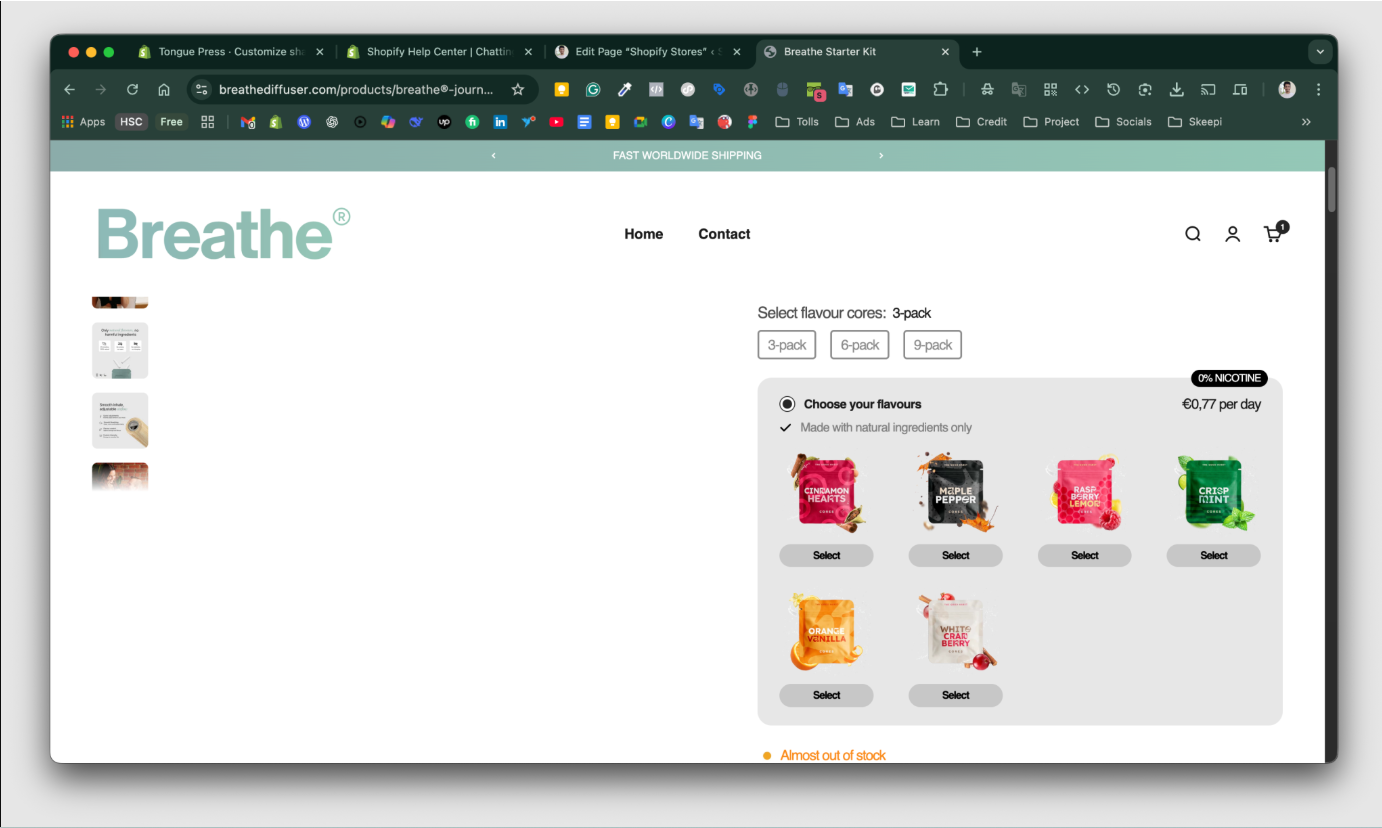Expand the Skeepi bookmarks folder
Image resolution: width=1382 pixels, height=828 pixels.
click(1195, 122)
